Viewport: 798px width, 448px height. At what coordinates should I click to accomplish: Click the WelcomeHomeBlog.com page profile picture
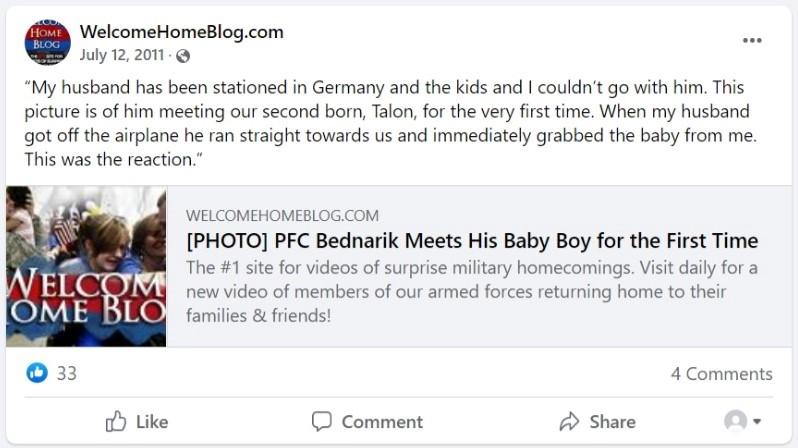(47, 42)
